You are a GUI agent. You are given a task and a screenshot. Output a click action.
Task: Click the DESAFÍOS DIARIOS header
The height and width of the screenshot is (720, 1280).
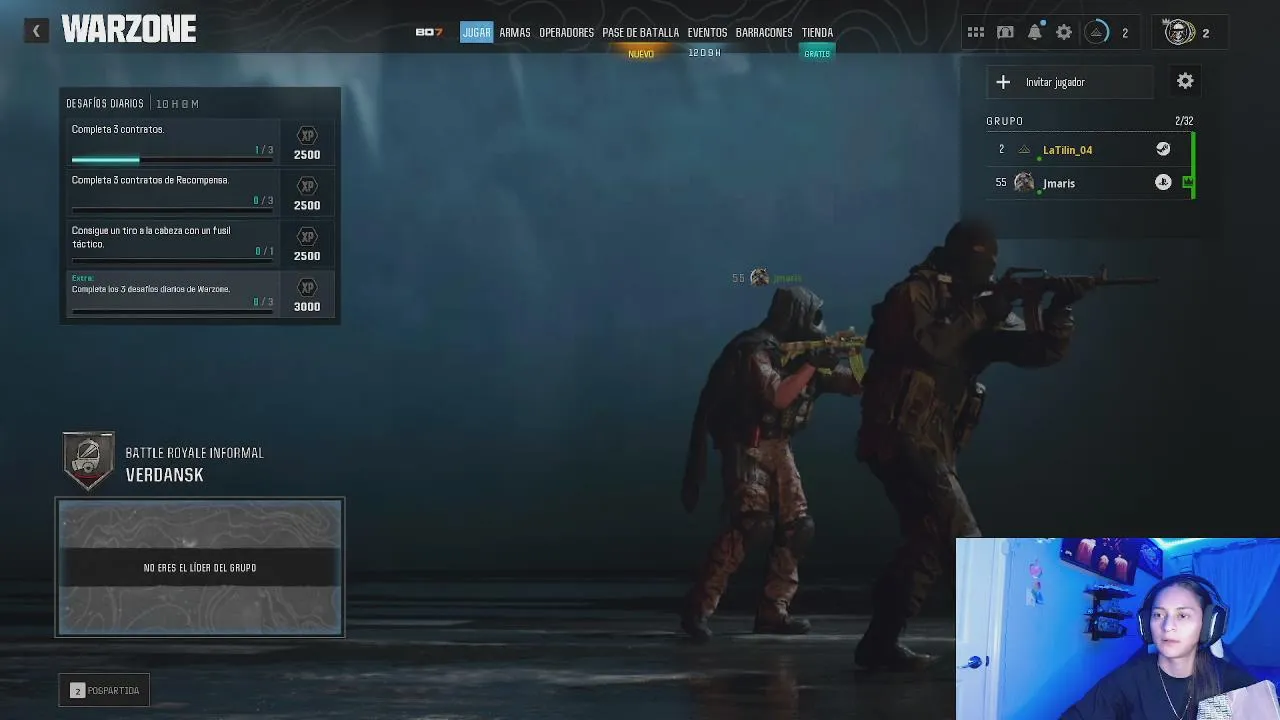[x=105, y=104]
